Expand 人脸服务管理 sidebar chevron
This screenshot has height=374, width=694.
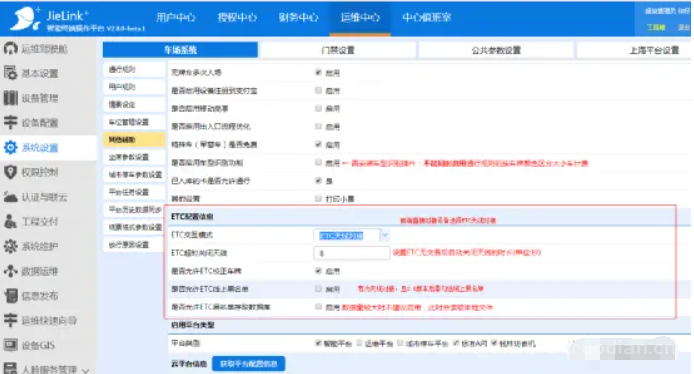[86, 370]
